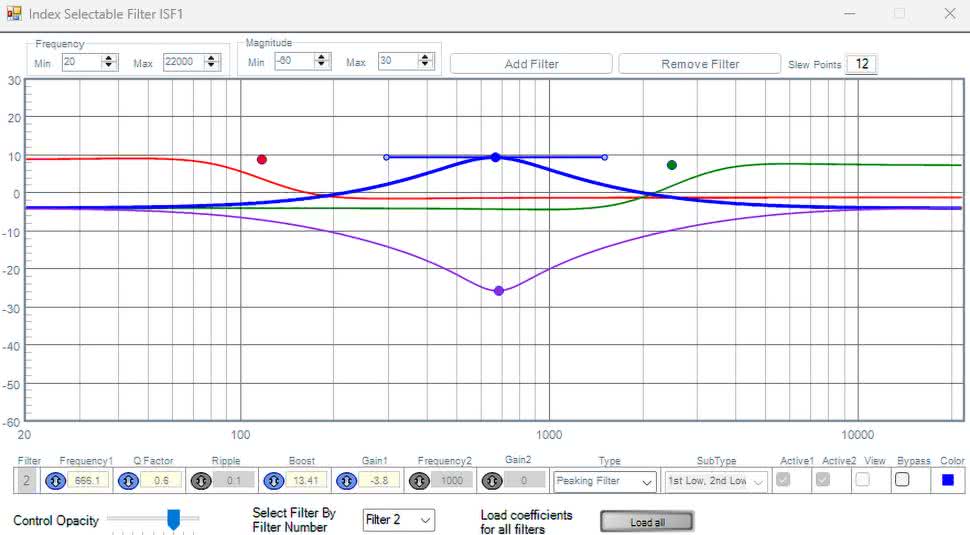The height and width of the screenshot is (535, 970).
Task: Toggle the View checkbox
Action: pos(862,480)
